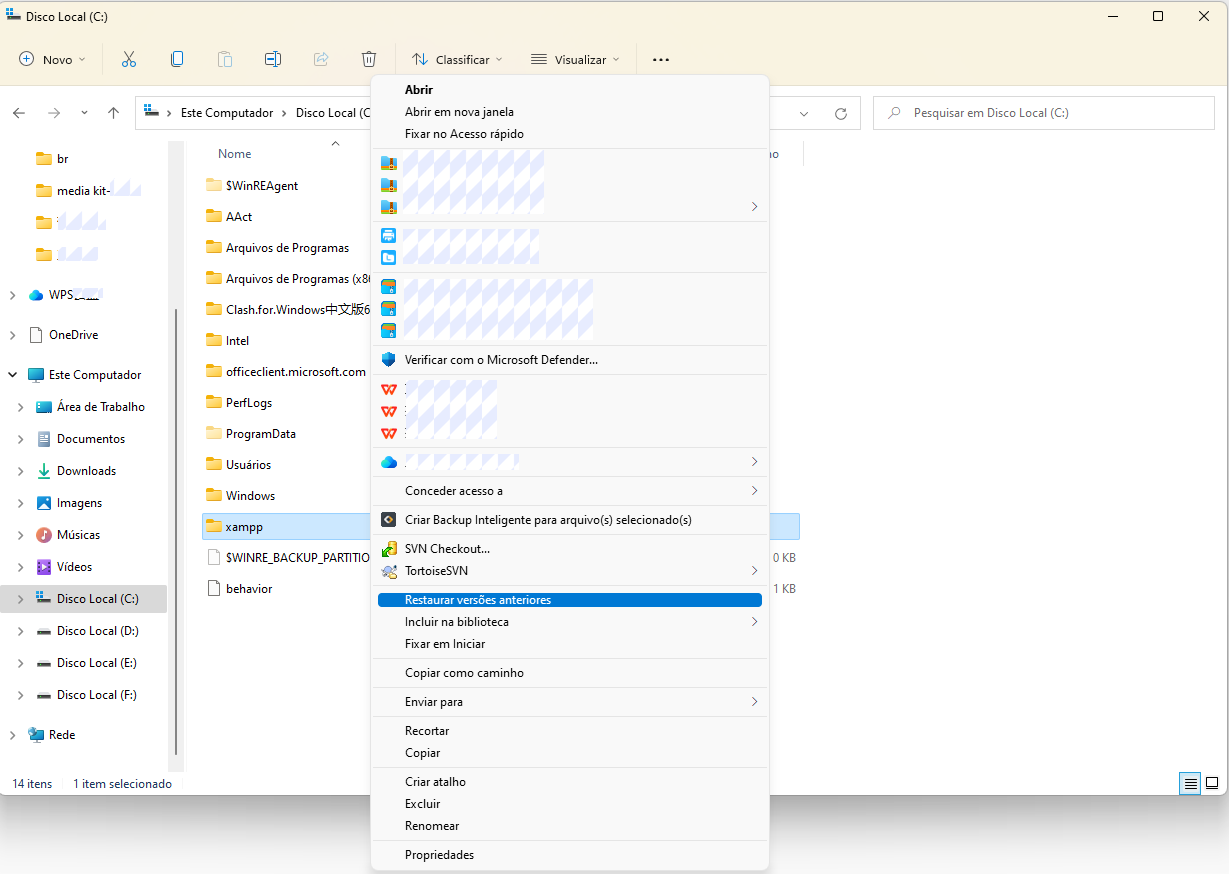
Task: Click the Microsoft Defender shield icon
Action: [389, 359]
